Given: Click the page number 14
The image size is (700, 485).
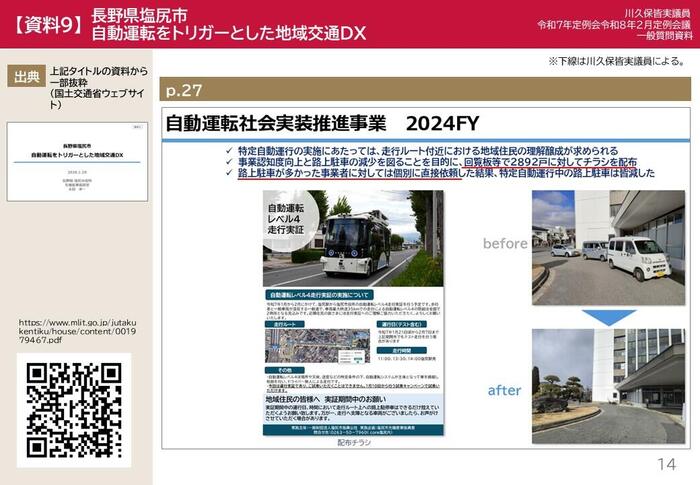Looking at the screenshot, I should tap(666, 463).
